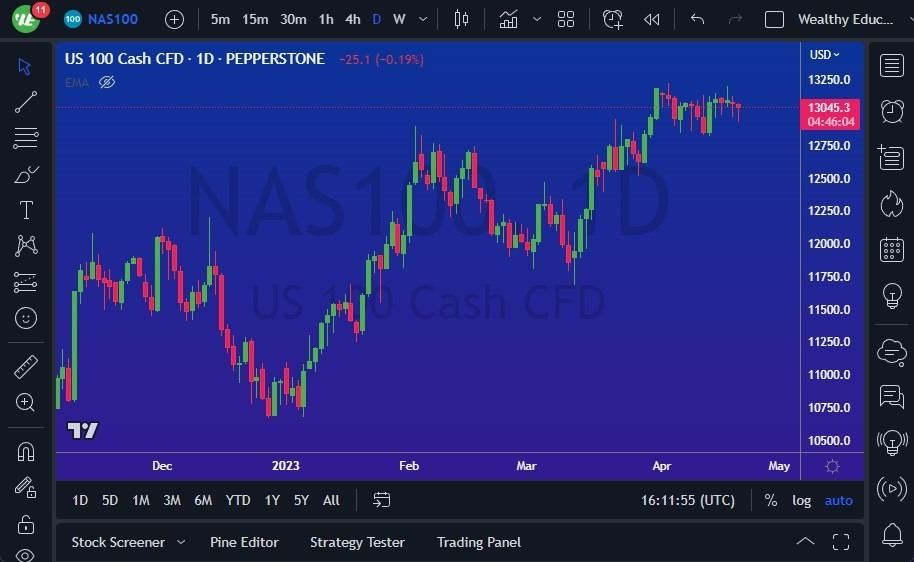Open the chart layout grid selector
This screenshot has width=914, height=562.
[x=565, y=19]
